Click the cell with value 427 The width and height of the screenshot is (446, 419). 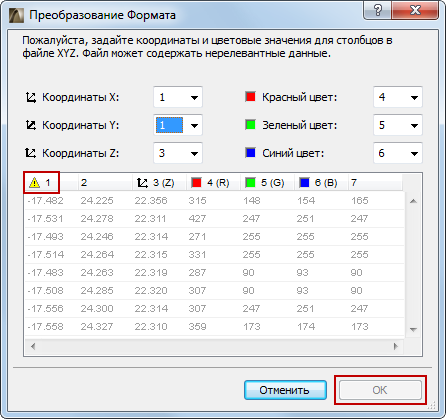click(x=197, y=219)
